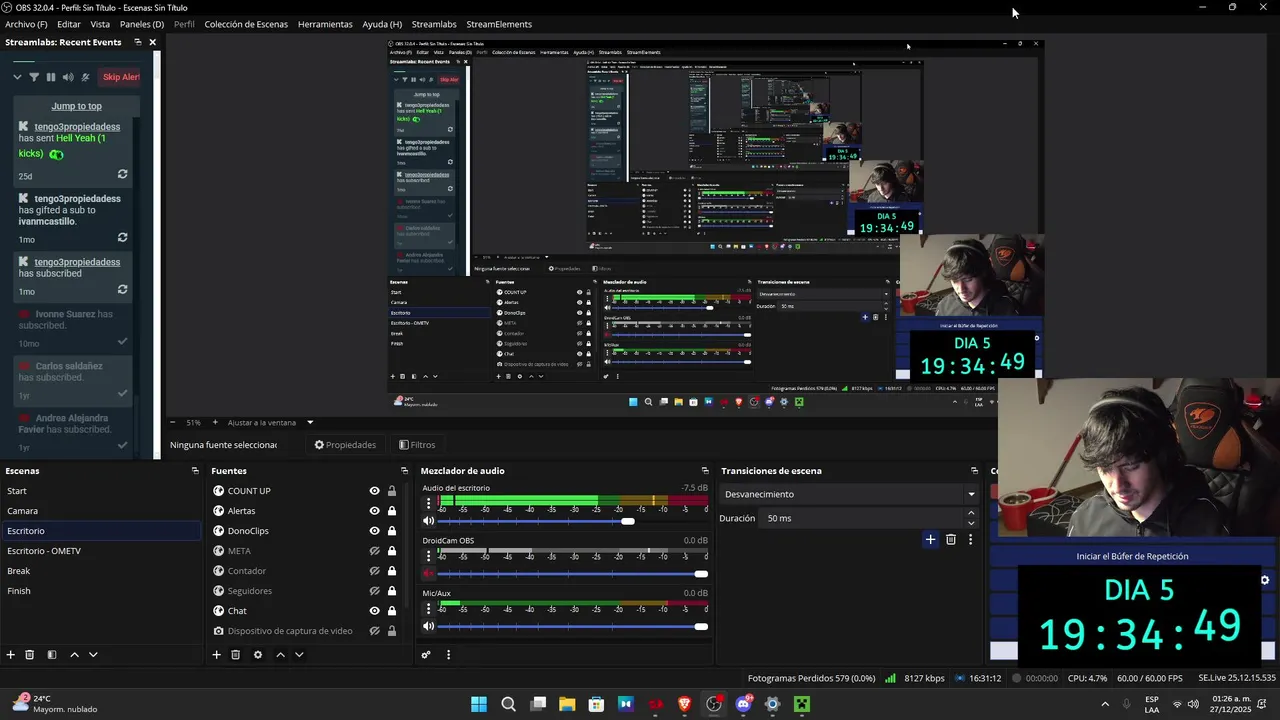Open the Desvanecimiento transition dropdown
1280x720 pixels.
click(x=849, y=494)
